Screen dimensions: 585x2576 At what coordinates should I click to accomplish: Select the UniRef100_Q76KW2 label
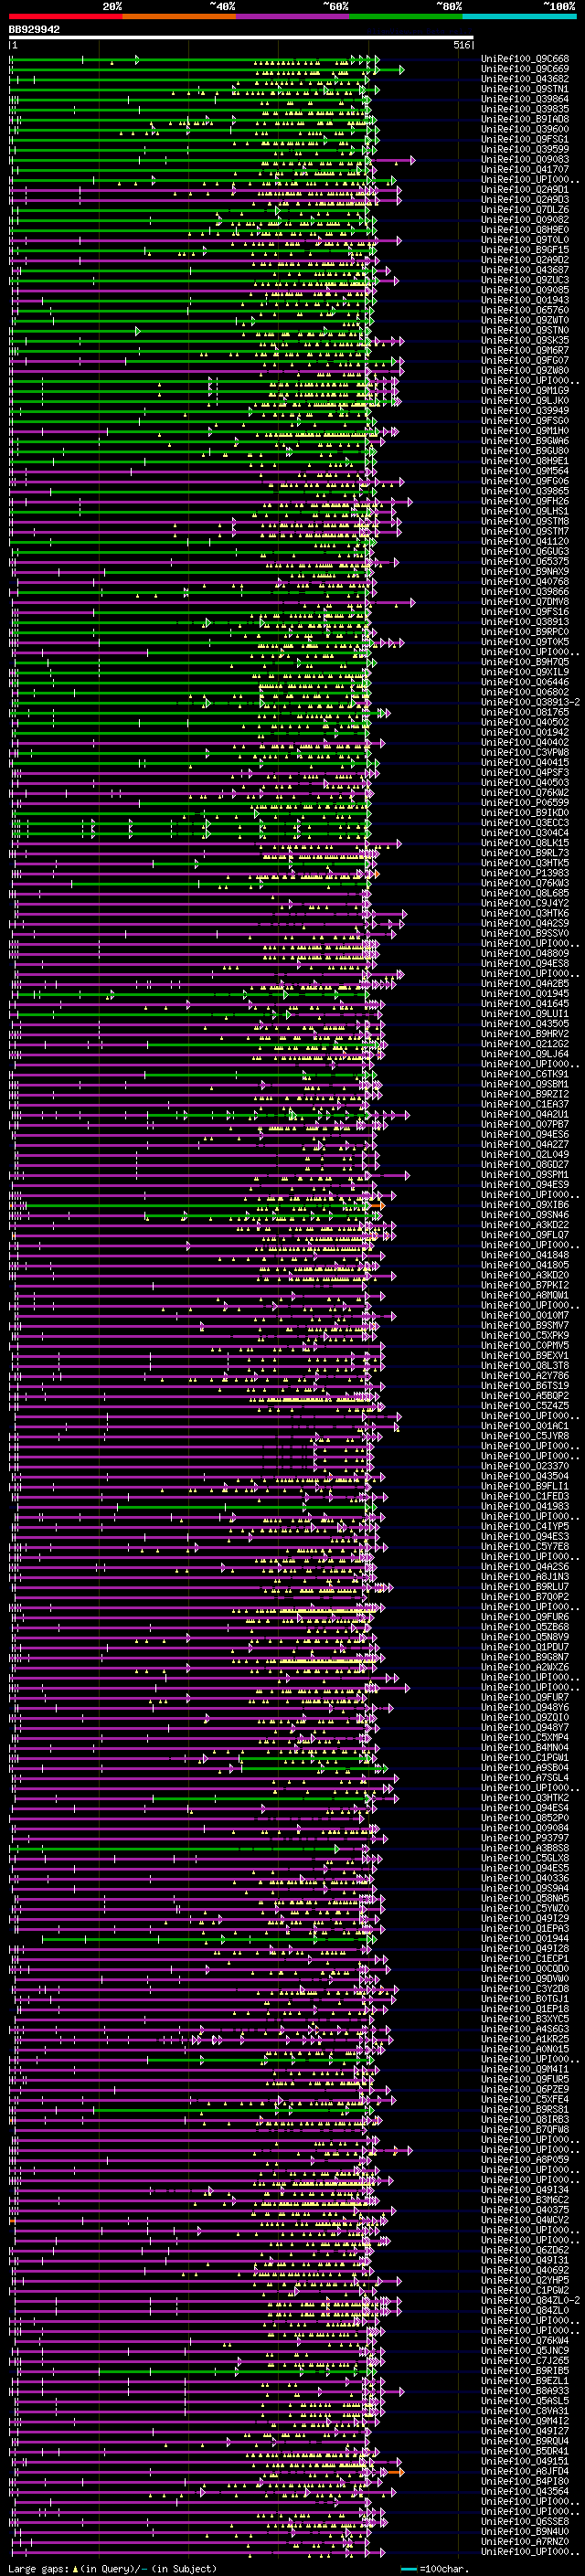pyautogui.click(x=525, y=793)
